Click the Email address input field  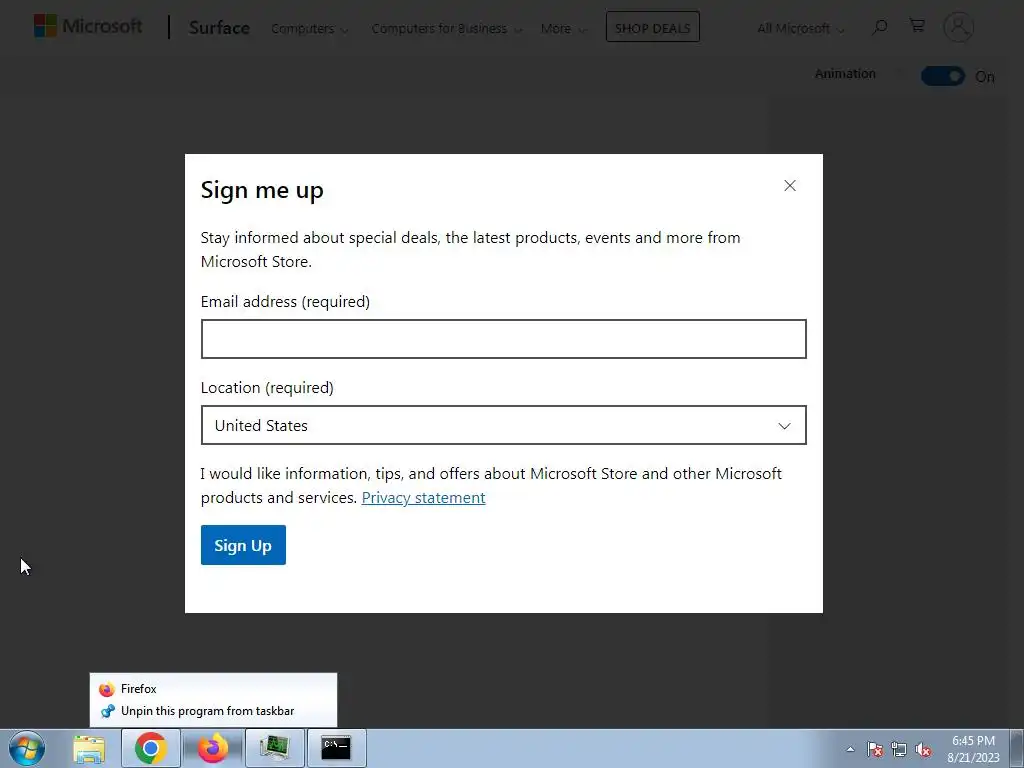(504, 339)
